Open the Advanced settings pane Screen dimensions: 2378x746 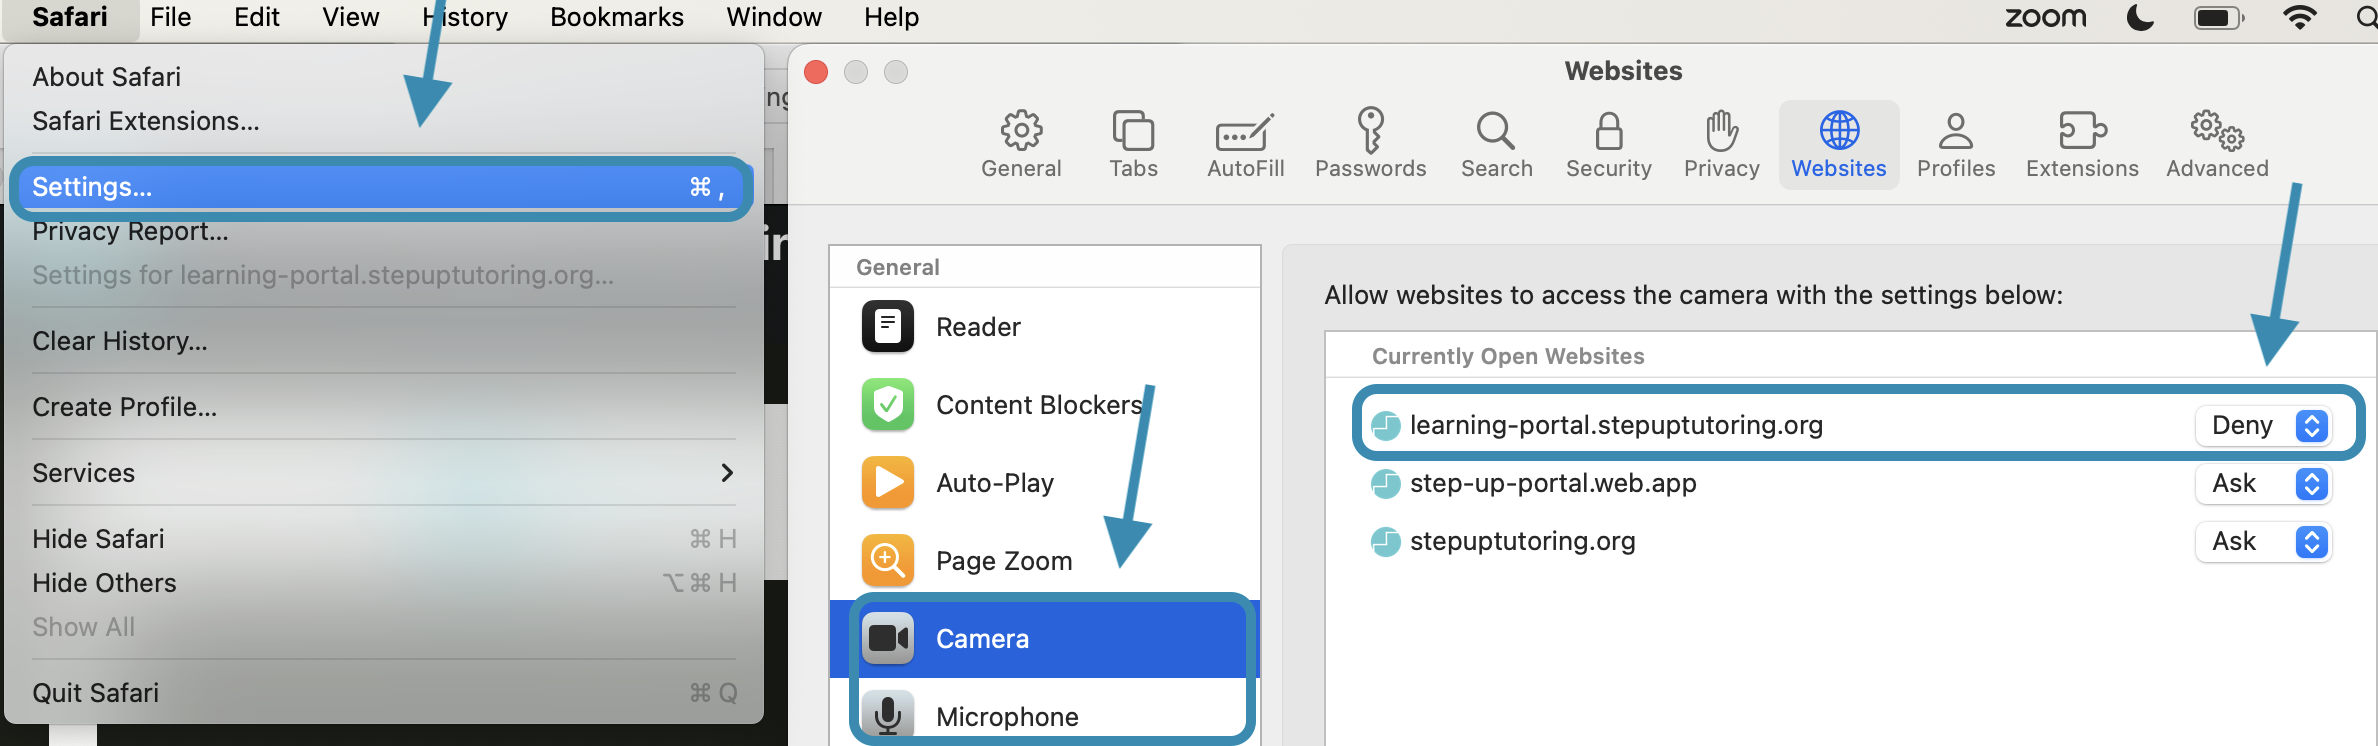click(2217, 145)
